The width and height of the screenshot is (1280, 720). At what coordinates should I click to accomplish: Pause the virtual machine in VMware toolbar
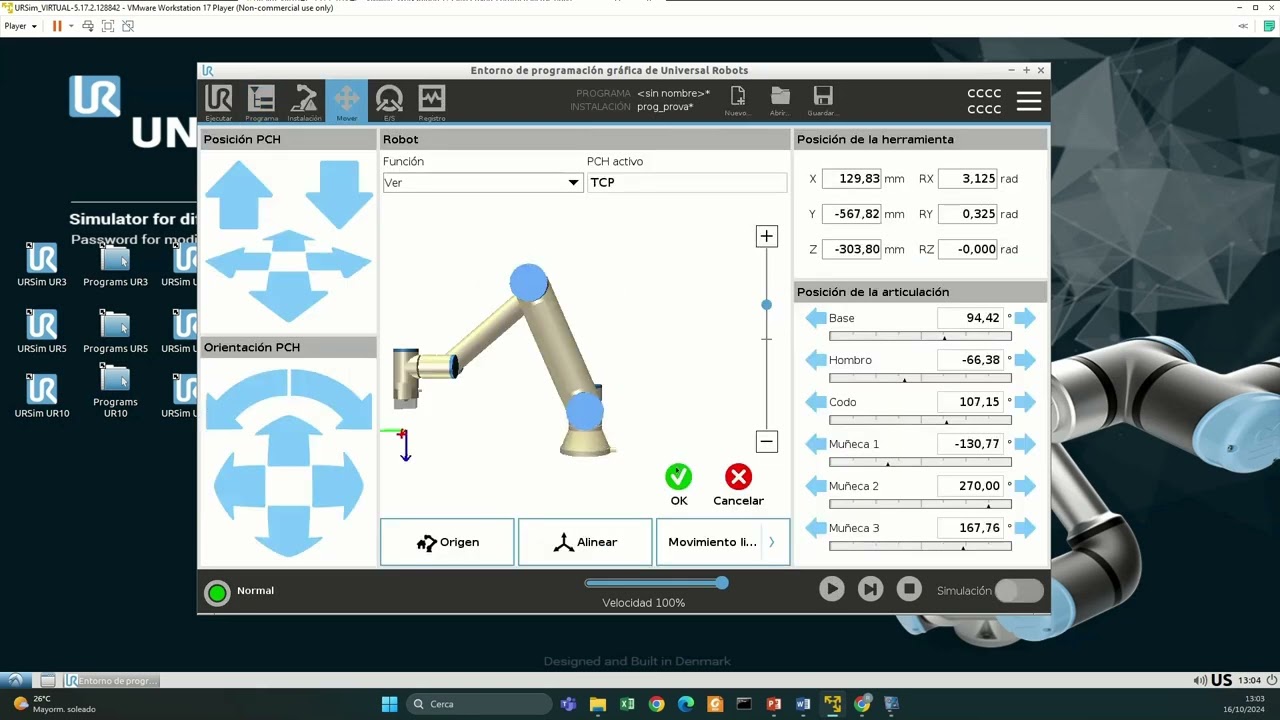point(56,26)
